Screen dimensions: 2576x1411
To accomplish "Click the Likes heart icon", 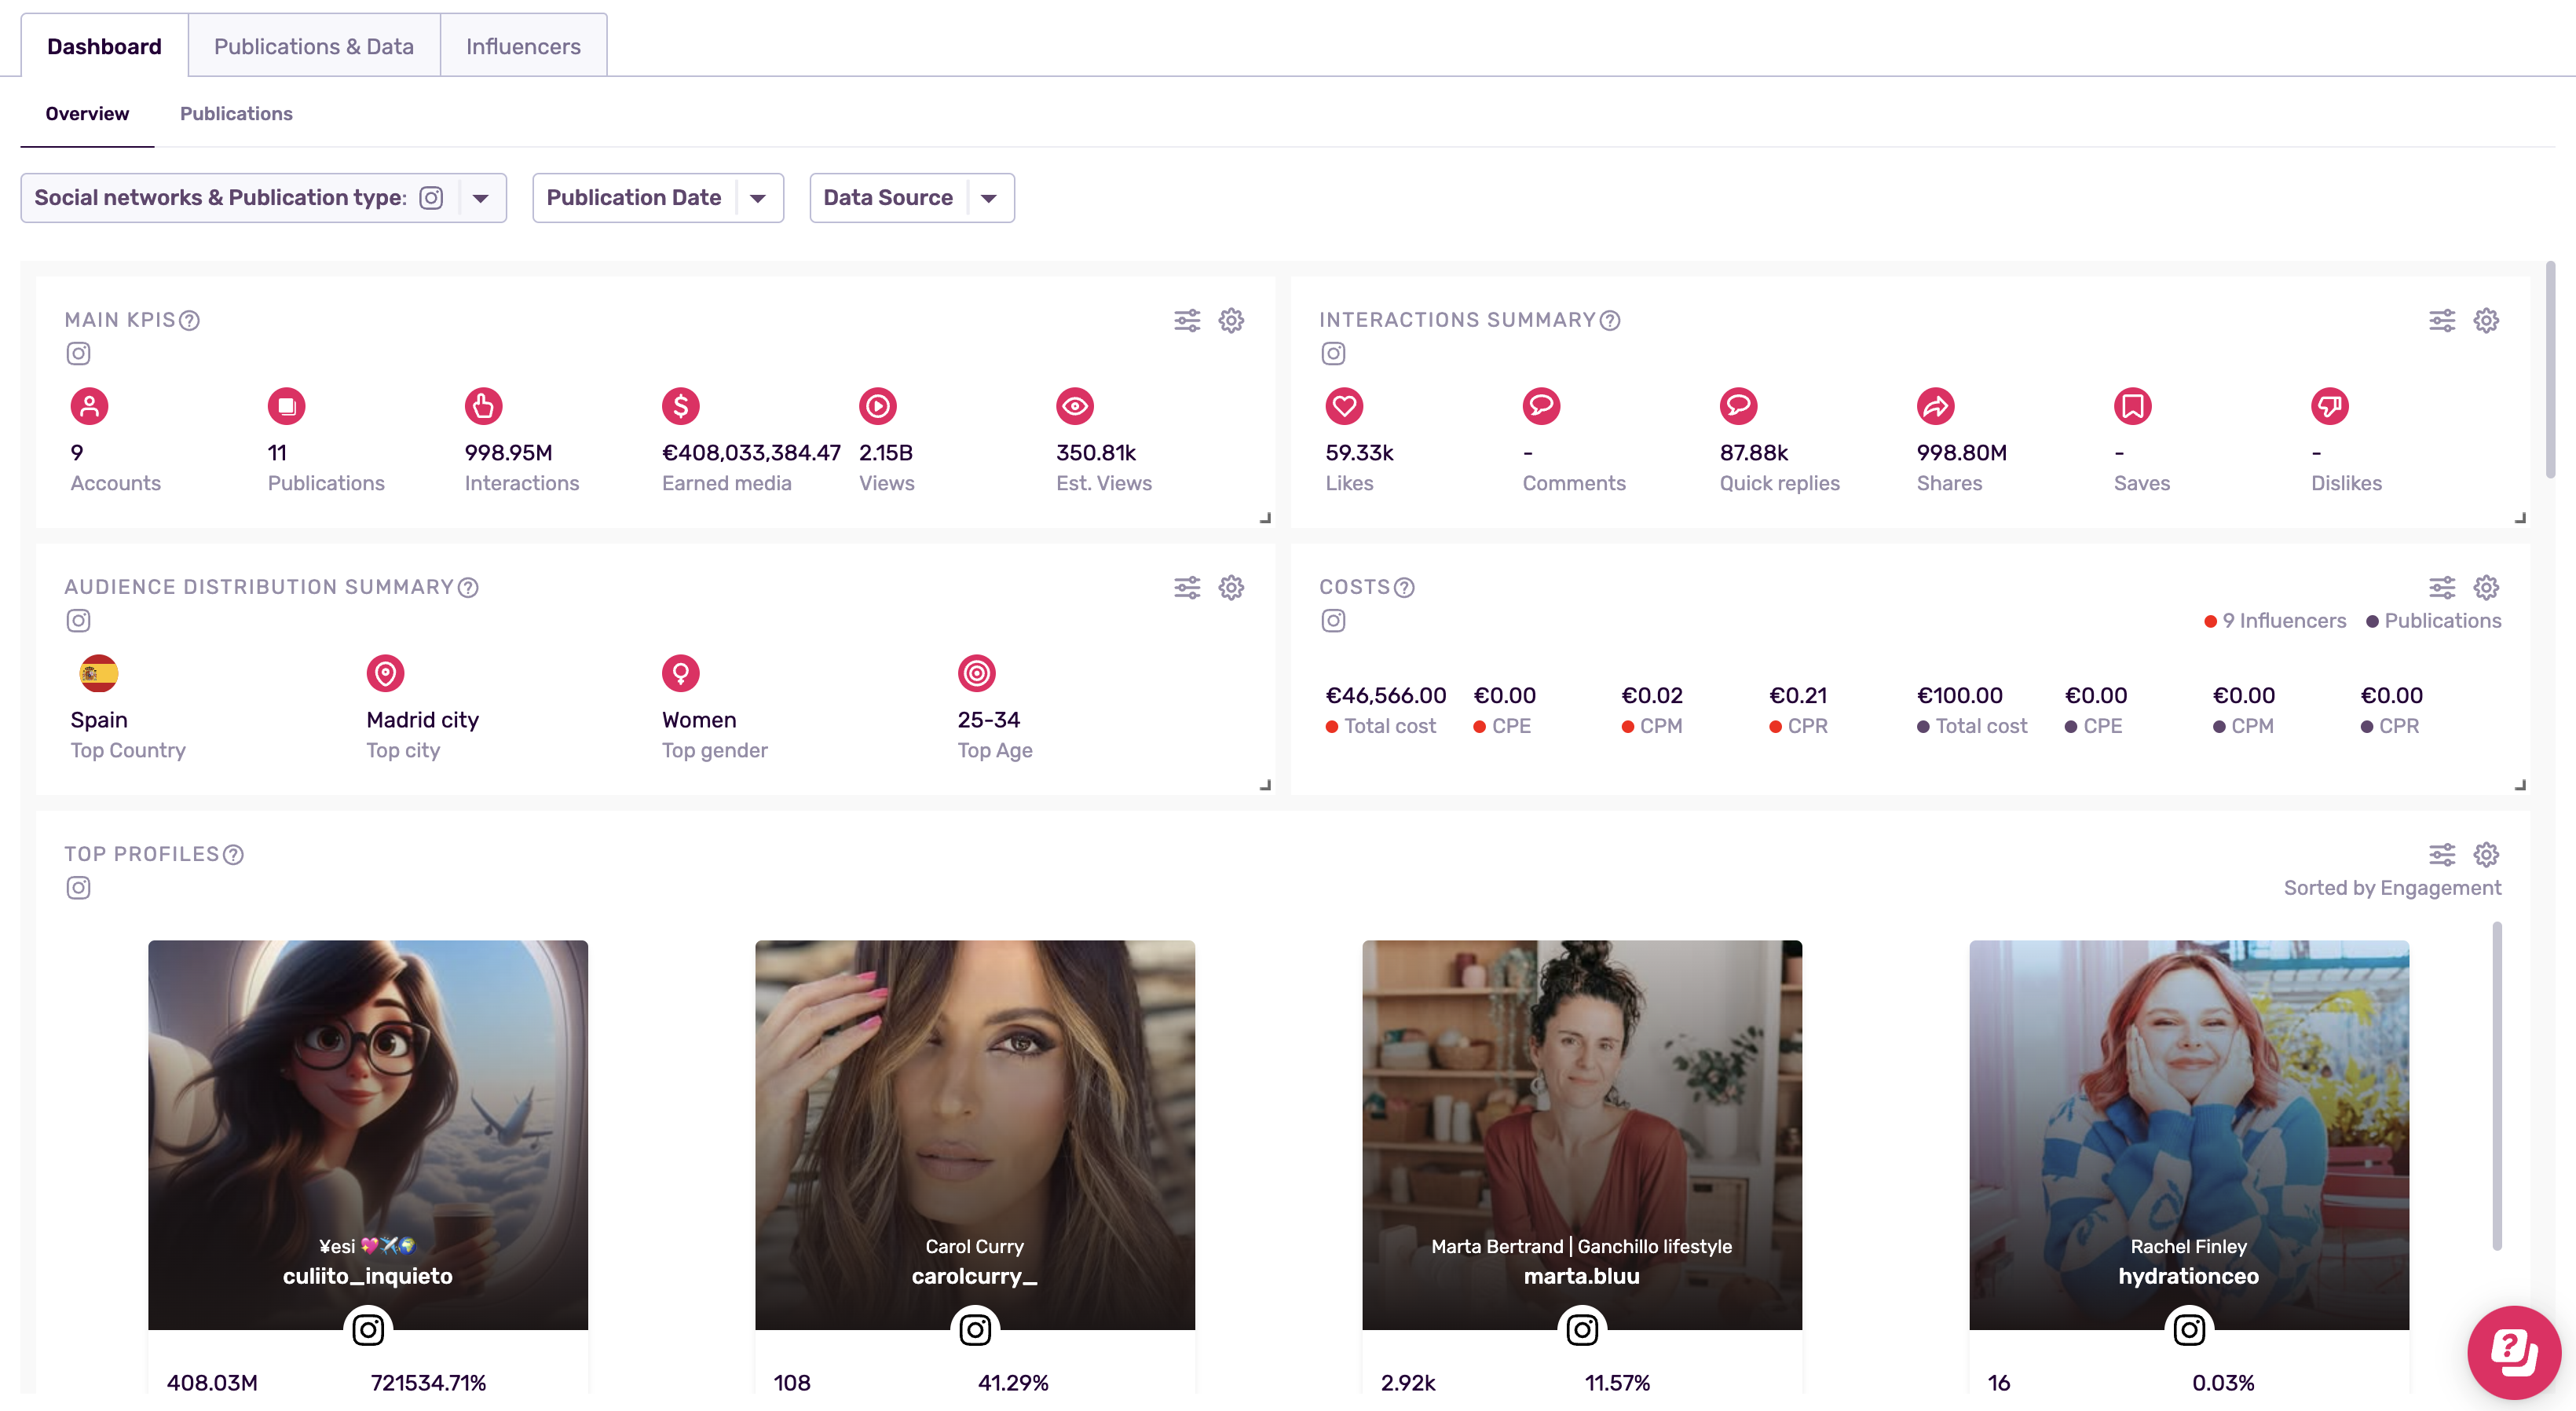I will coord(1344,406).
